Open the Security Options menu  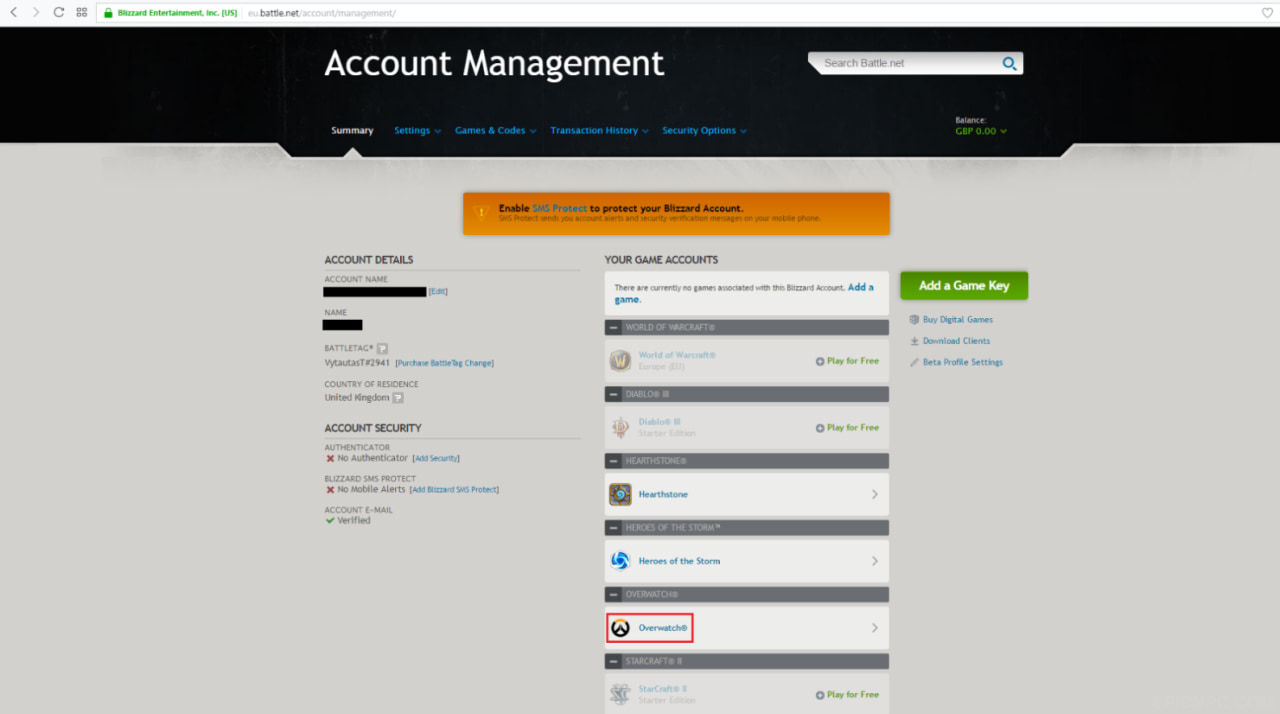pos(704,130)
